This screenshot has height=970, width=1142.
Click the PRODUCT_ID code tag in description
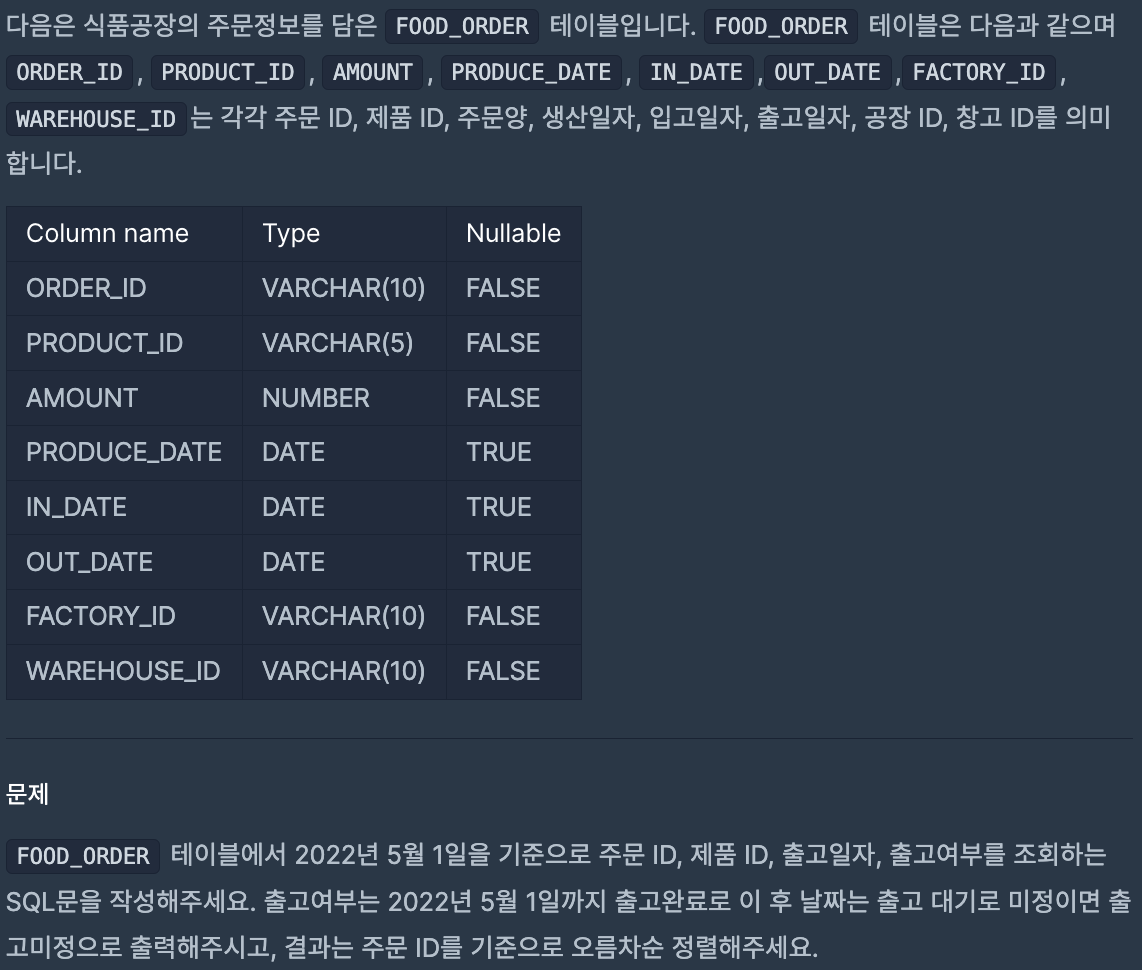point(227,73)
